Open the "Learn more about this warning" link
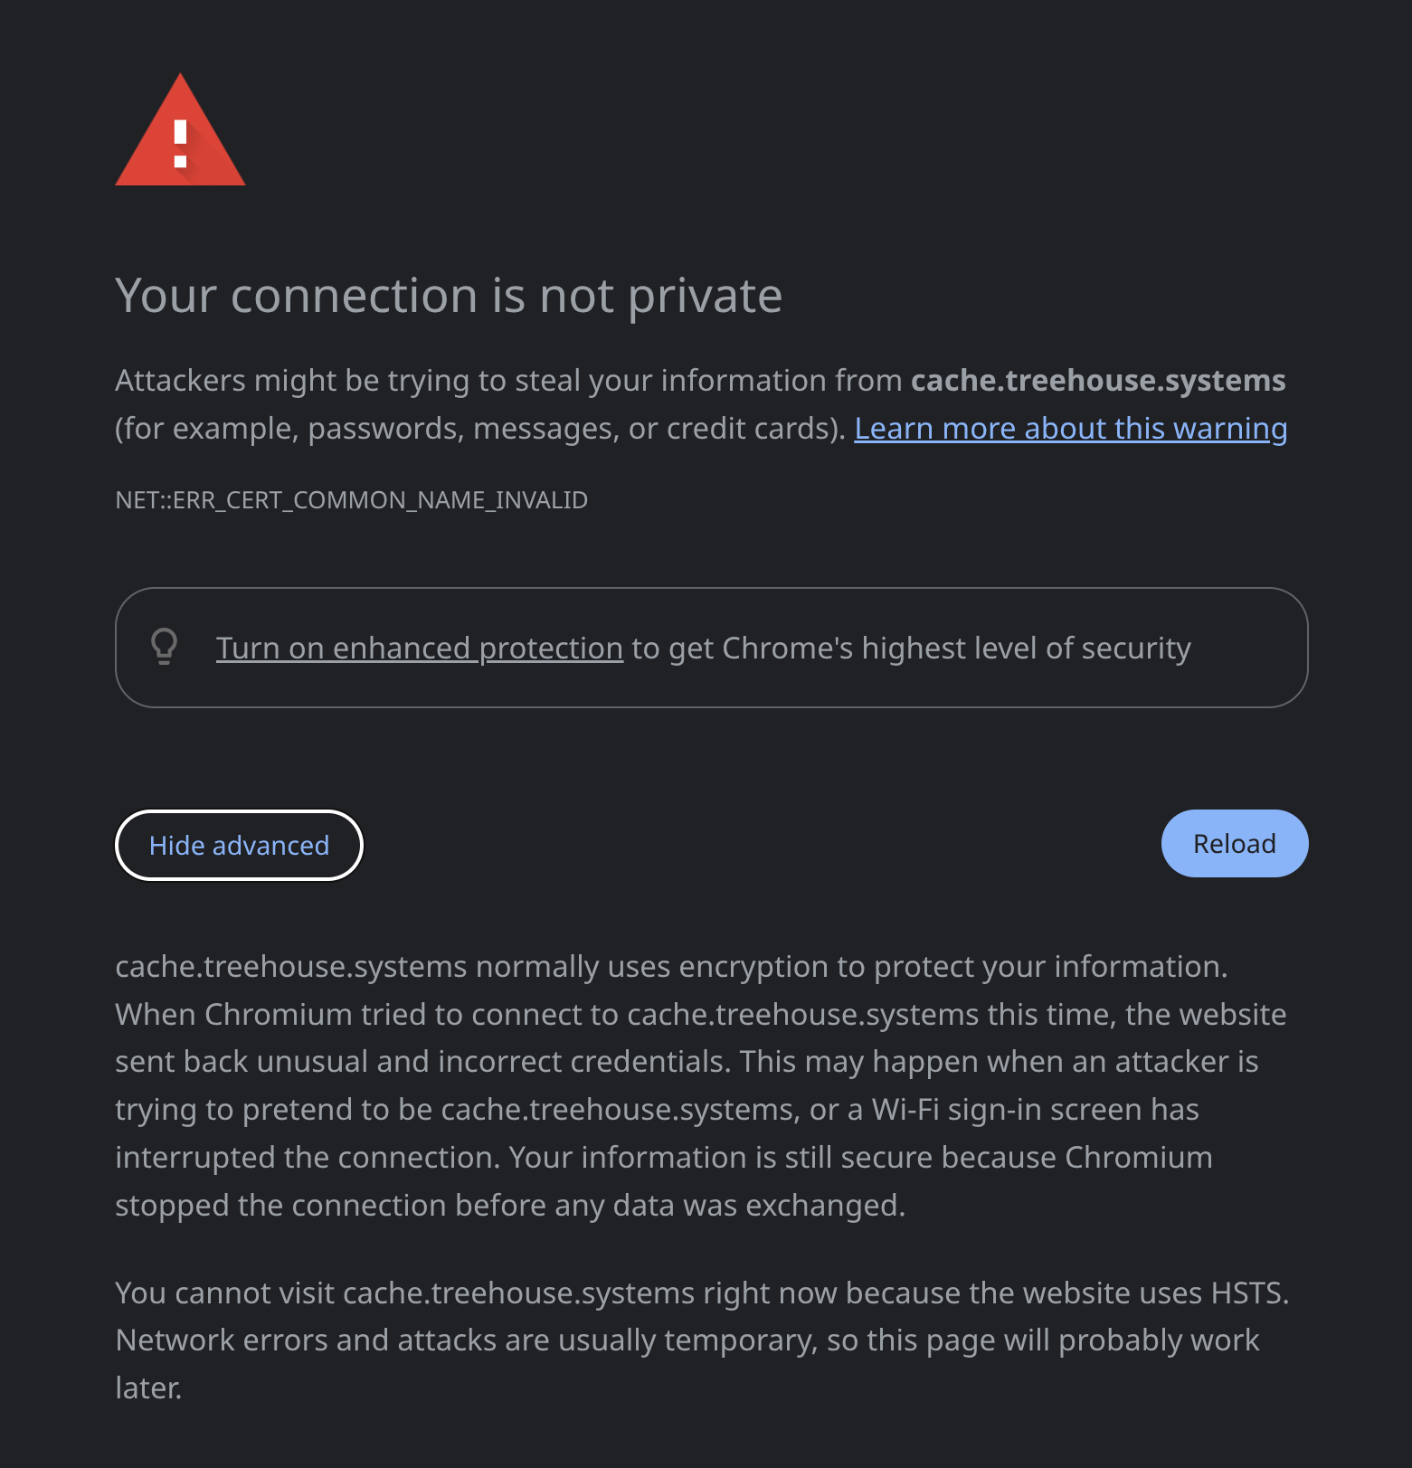The image size is (1412, 1468). (x=1070, y=429)
